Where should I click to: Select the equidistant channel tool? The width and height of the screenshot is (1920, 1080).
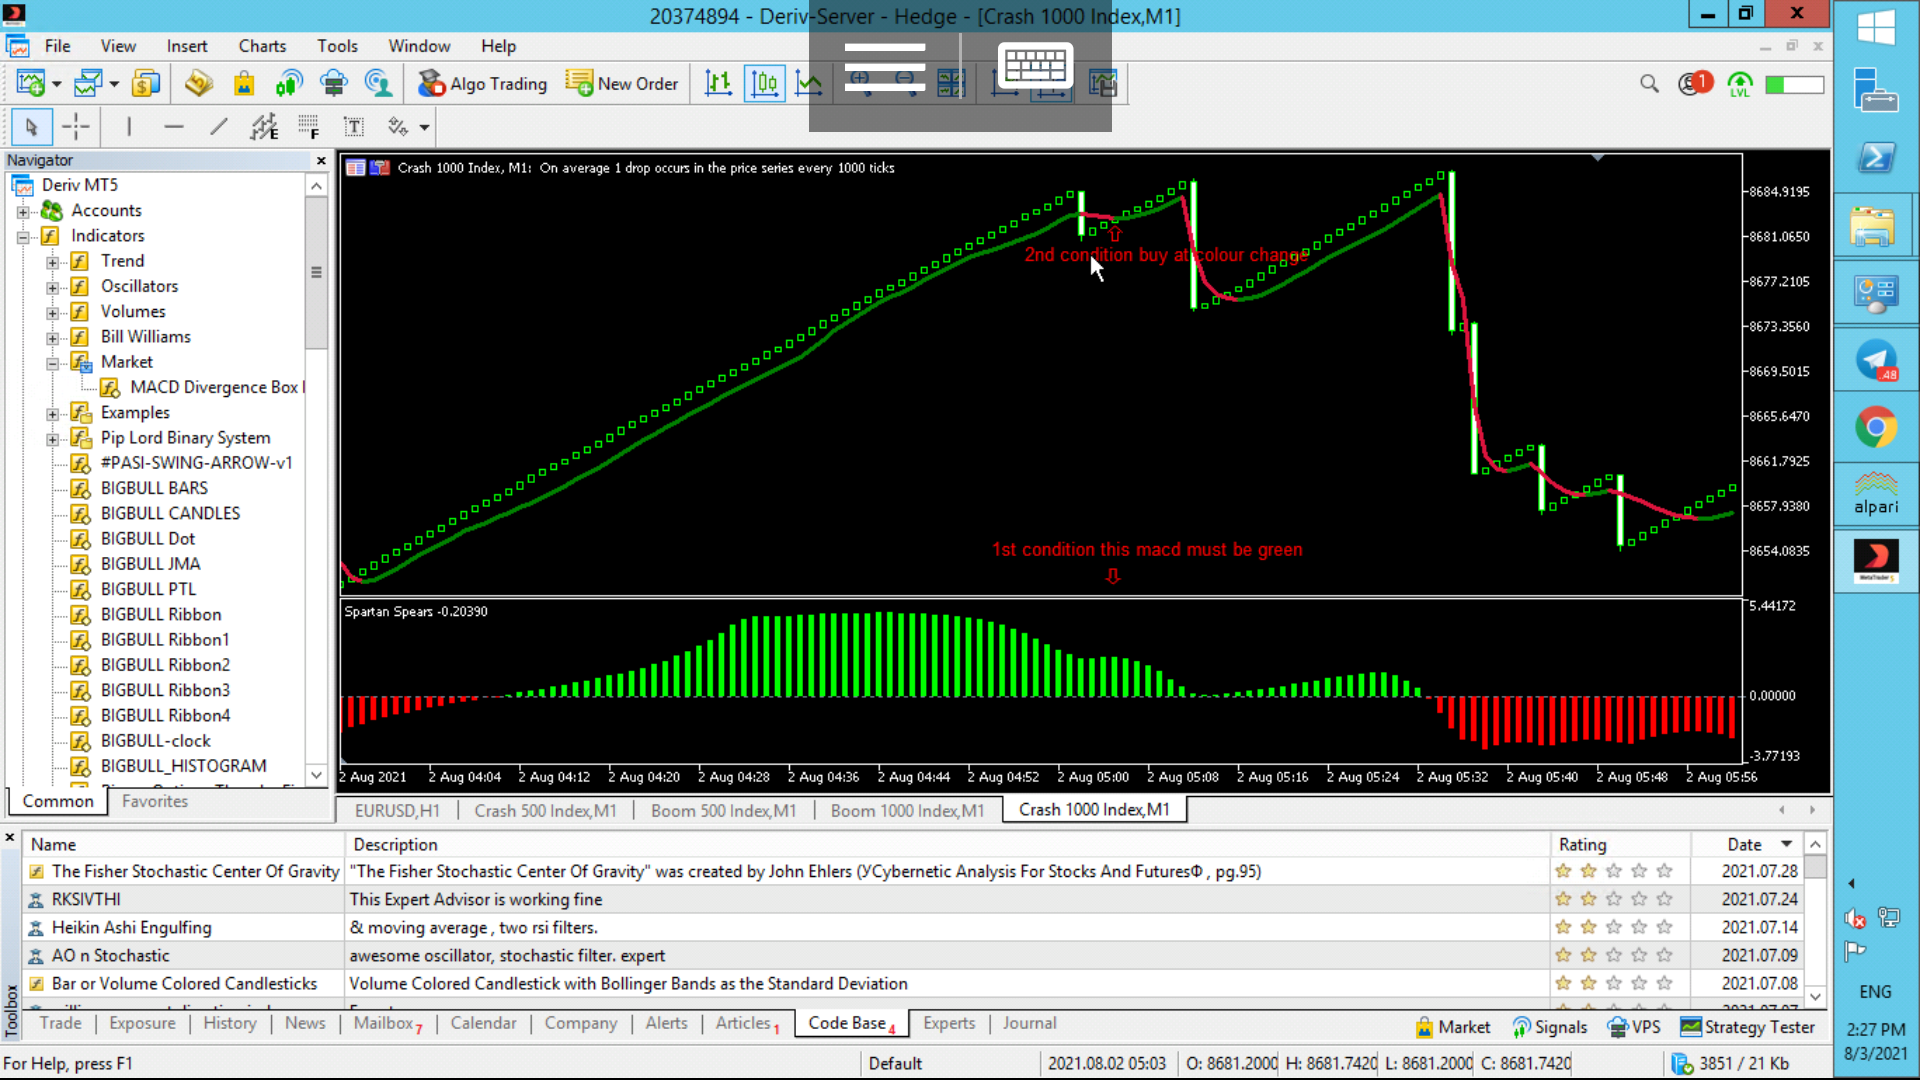264,127
